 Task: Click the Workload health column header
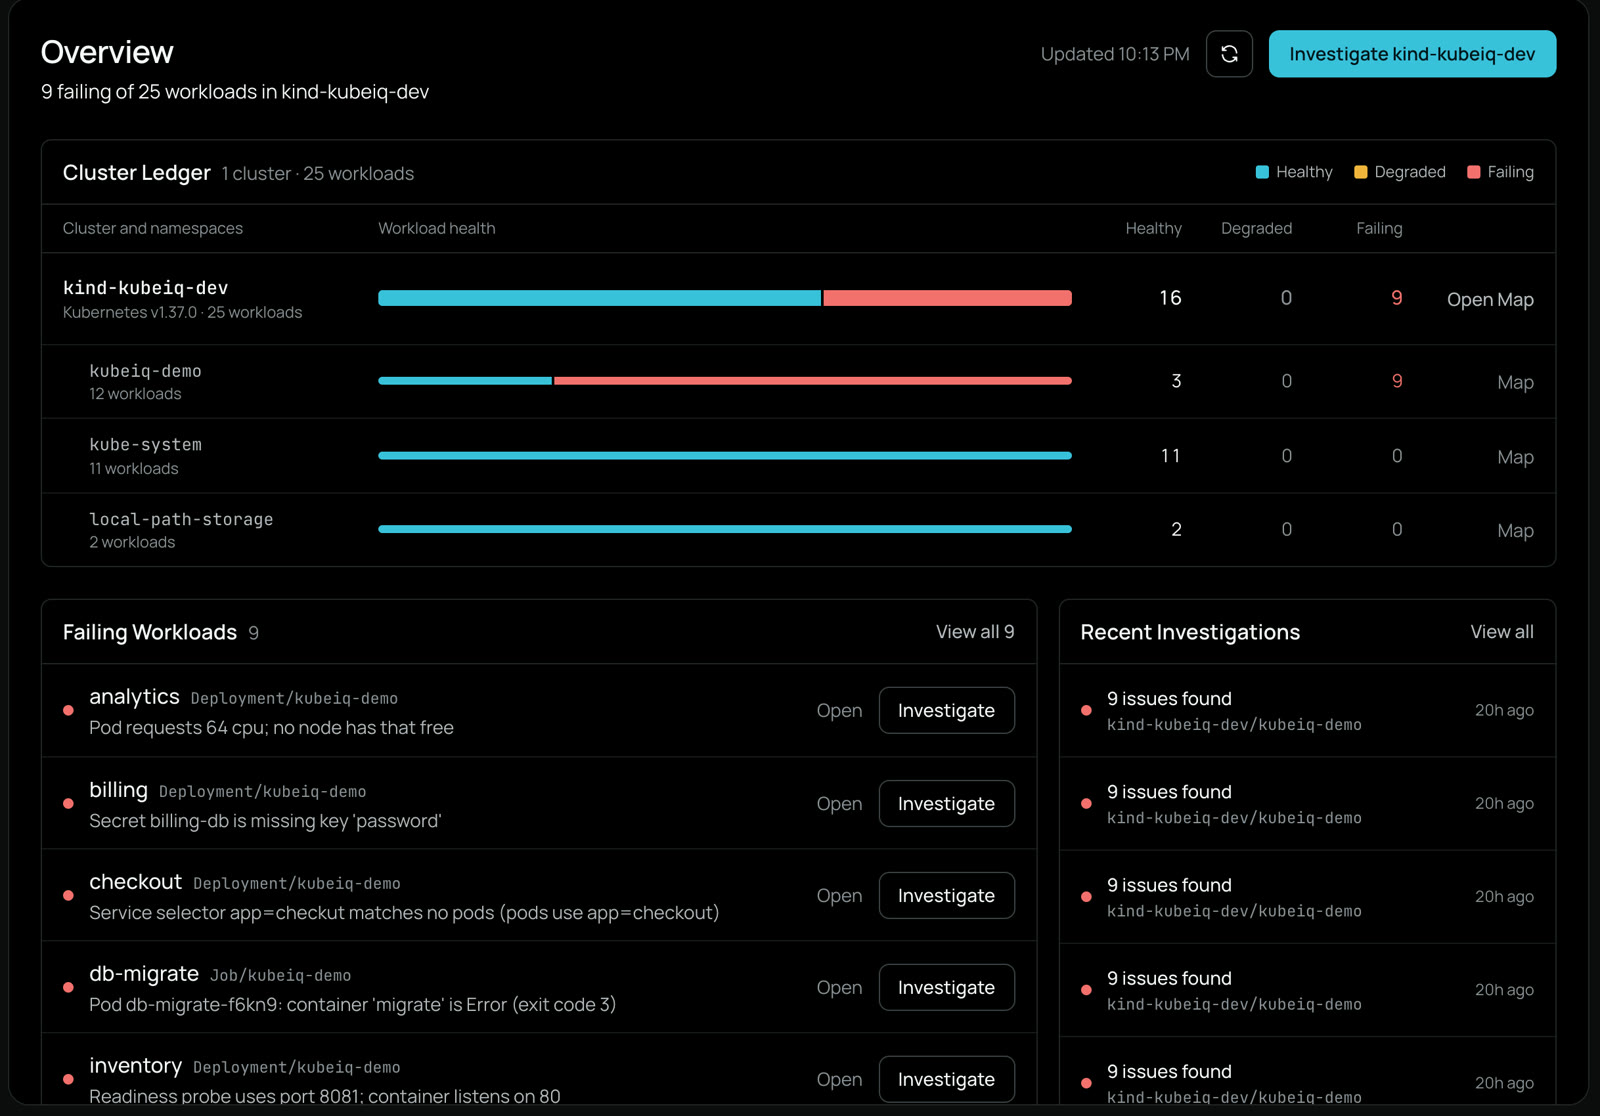coord(436,228)
